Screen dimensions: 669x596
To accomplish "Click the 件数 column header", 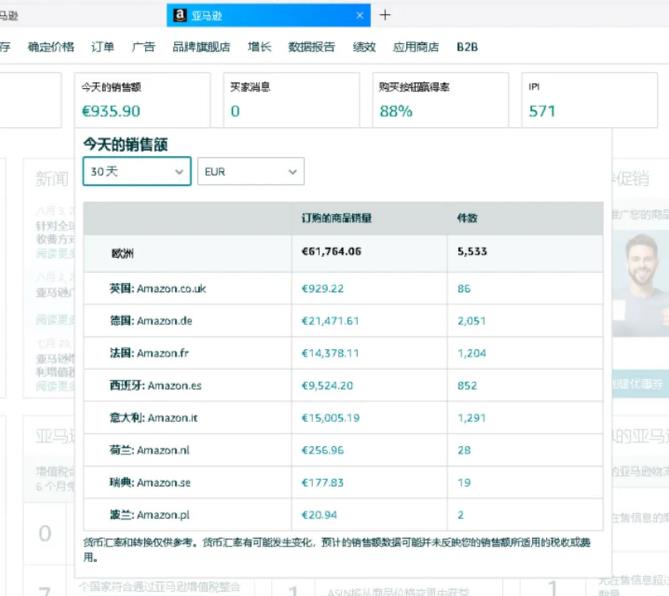I will click(467, 218).
